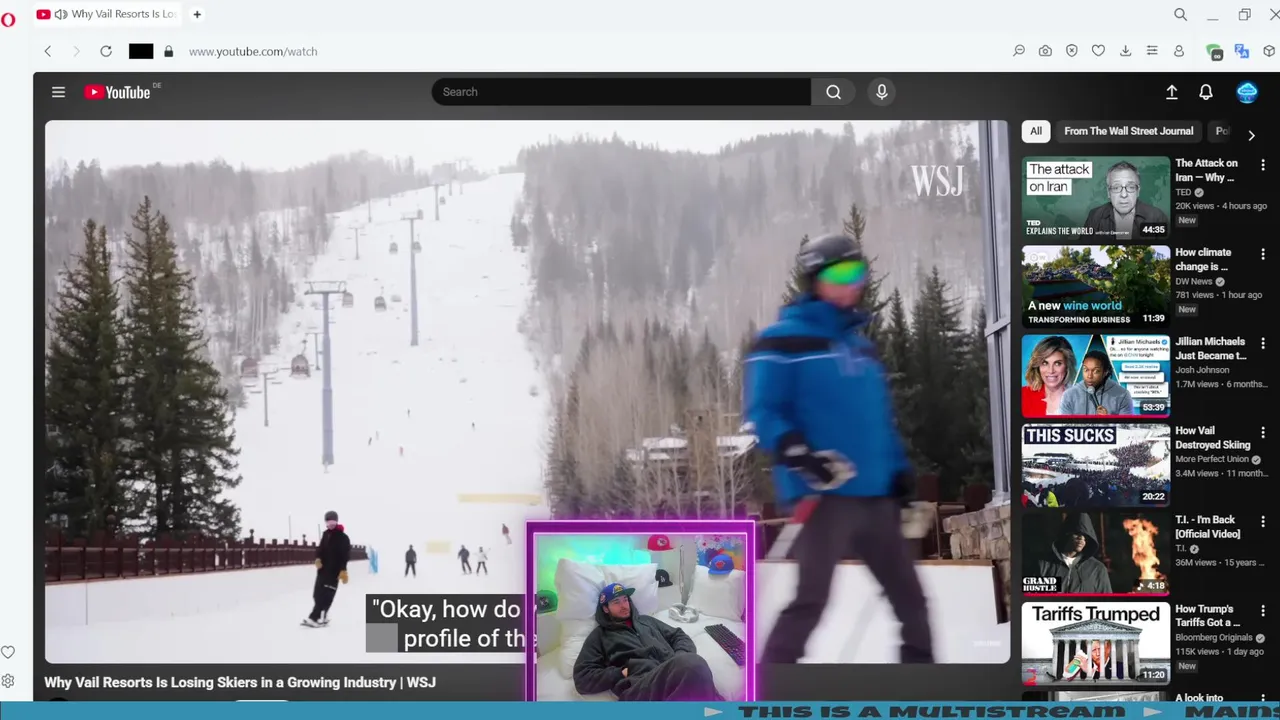Click the zoom-out magnifier icon in address bar

point(1019,51)
